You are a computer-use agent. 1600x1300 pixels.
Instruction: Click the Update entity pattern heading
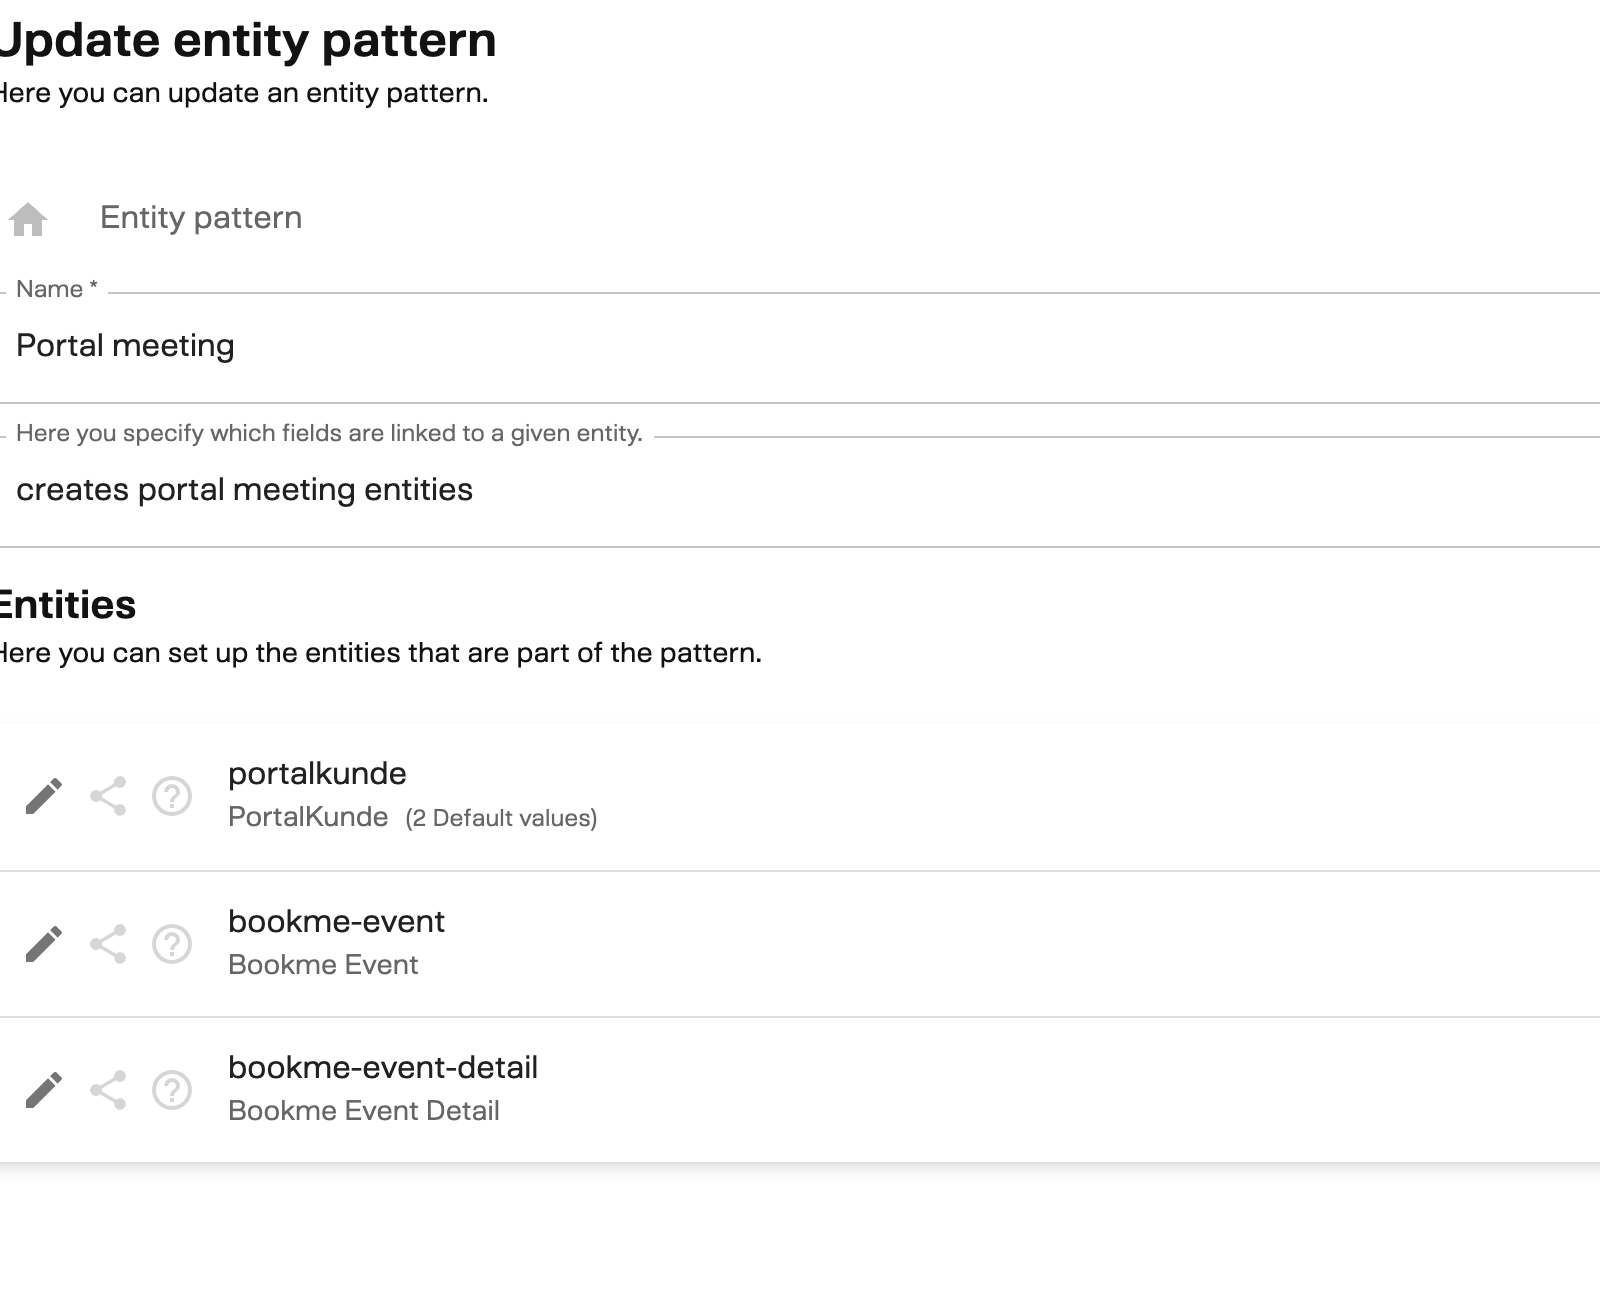click(248, 40)
